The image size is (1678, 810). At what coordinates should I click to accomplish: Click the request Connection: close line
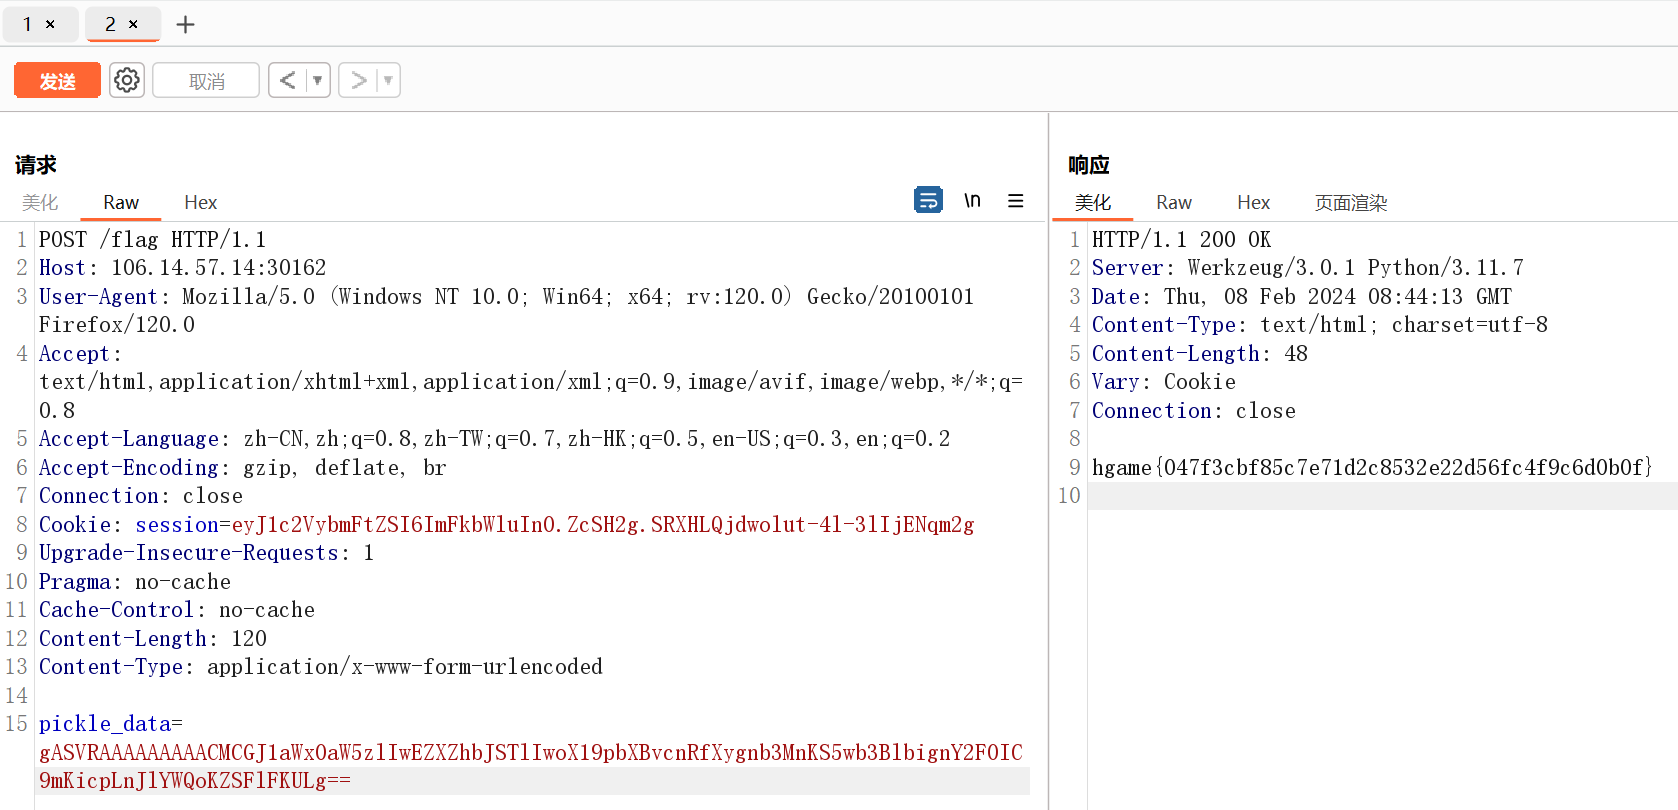[140, 495]
